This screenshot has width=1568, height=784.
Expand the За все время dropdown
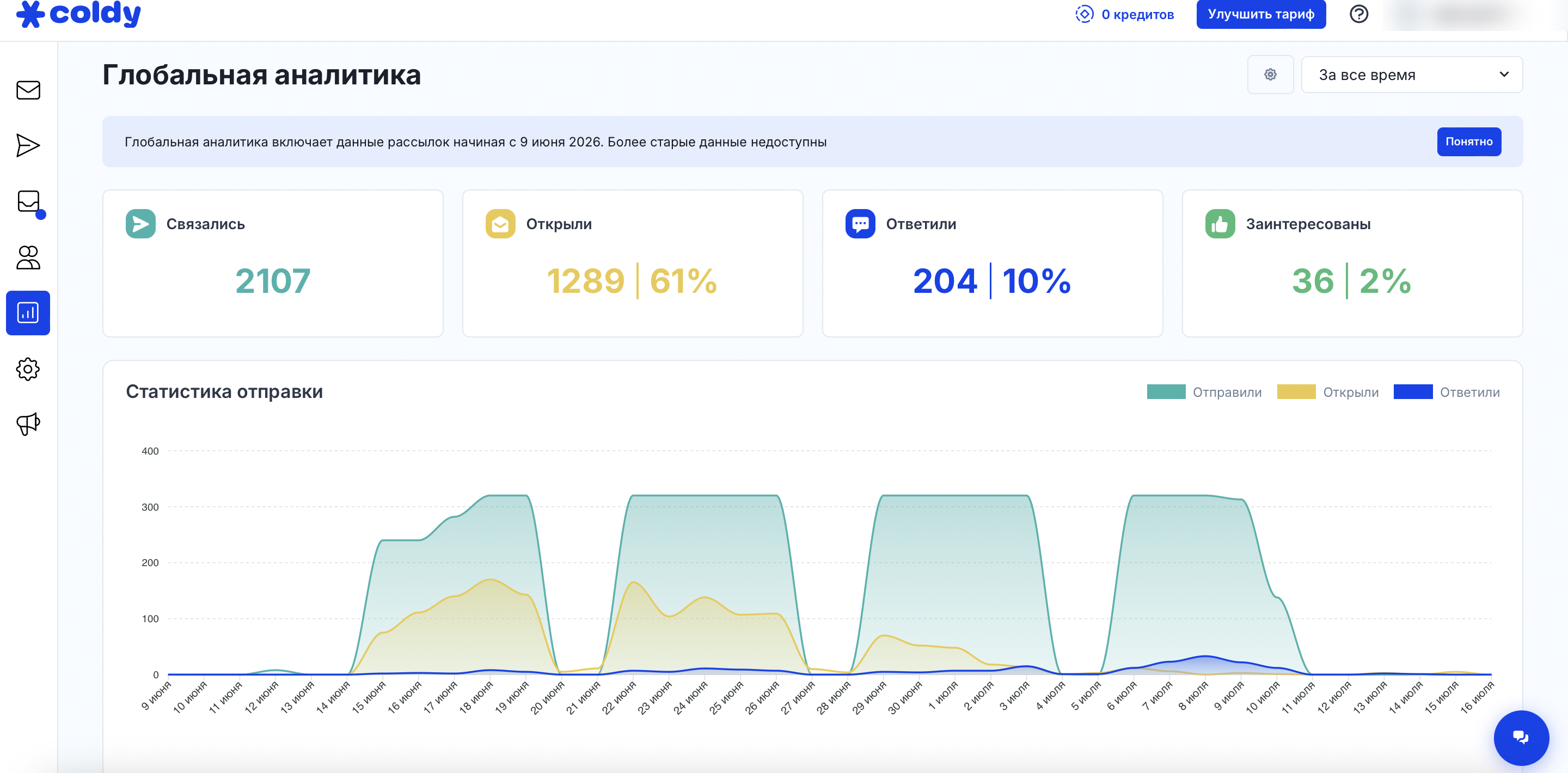tap(1411, 75)
